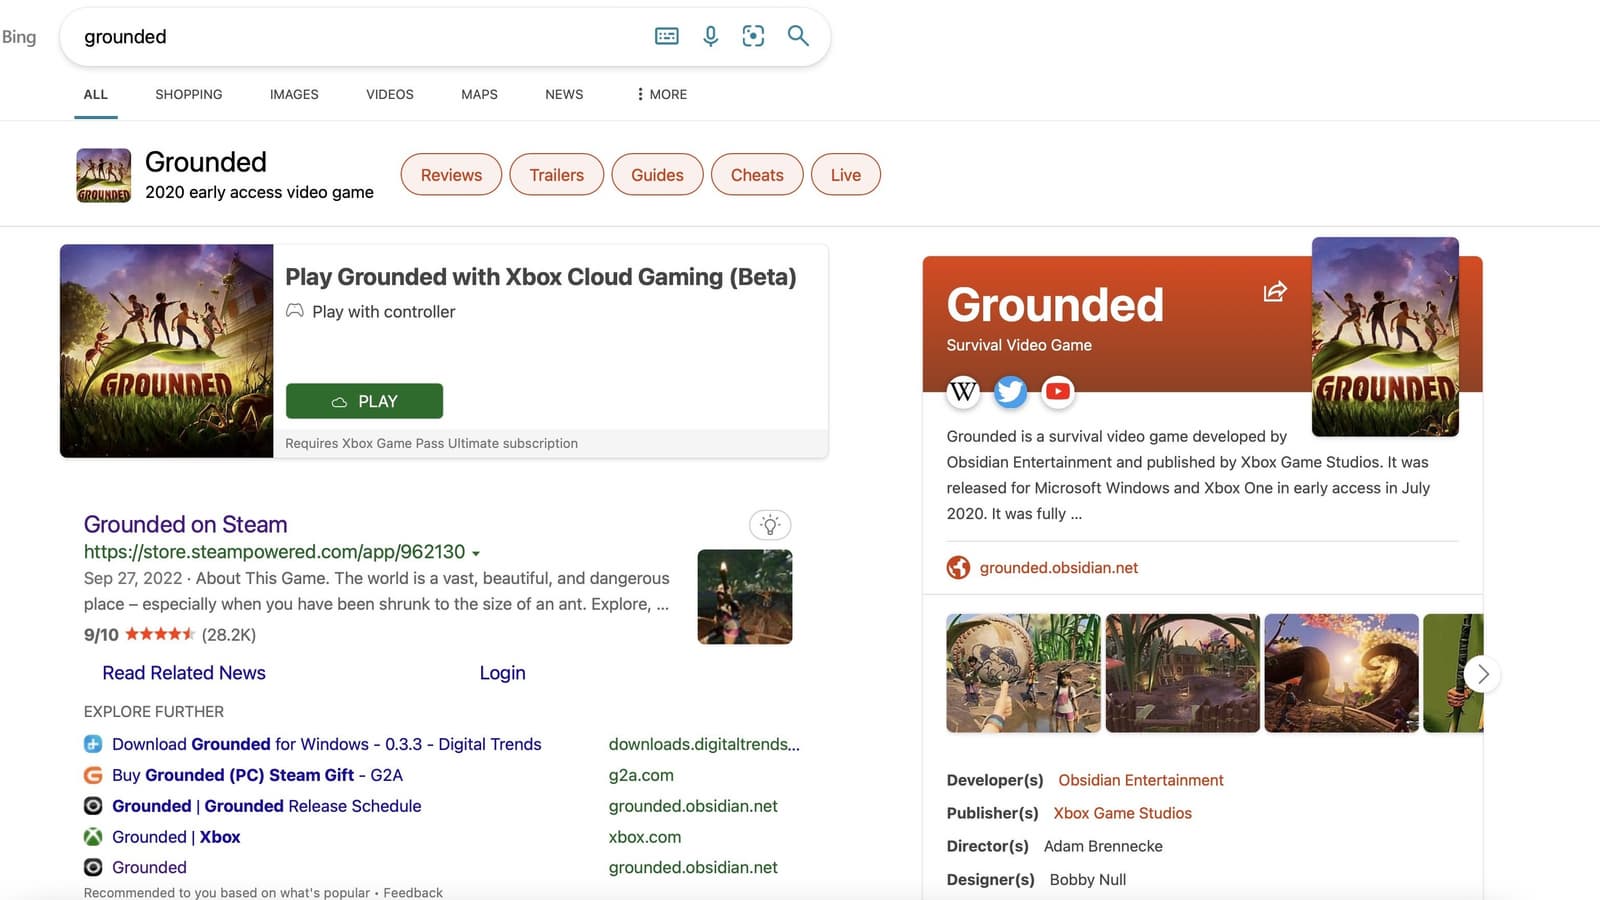Start voice search with microphone icon
Screen dimensions: 1600x900
[710, 36]
